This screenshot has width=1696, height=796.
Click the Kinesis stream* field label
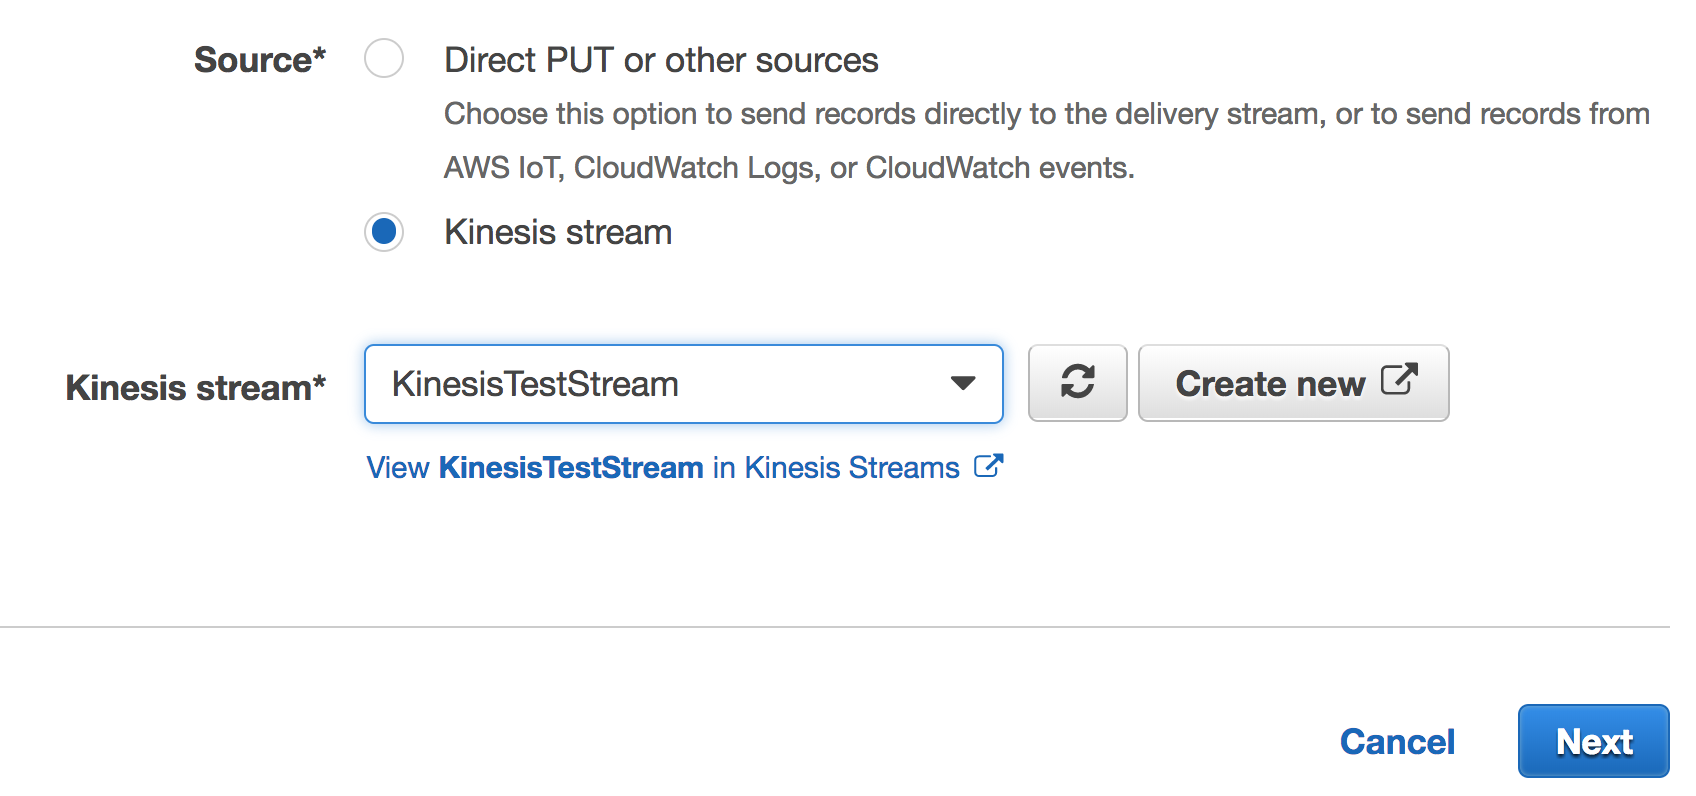pos(196,388)
